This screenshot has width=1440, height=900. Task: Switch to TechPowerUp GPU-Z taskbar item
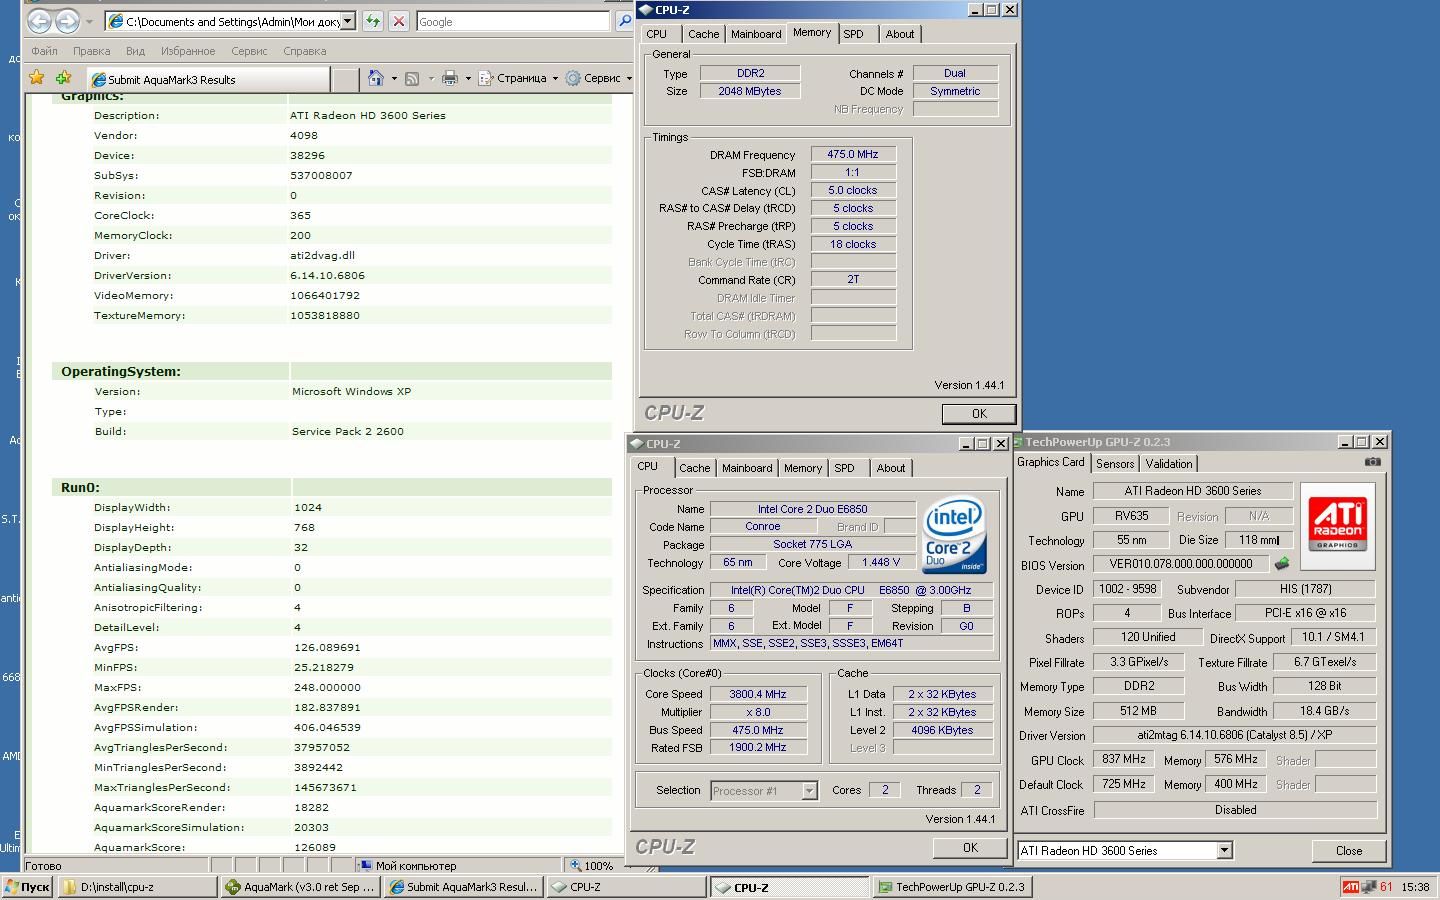(953, 887)
